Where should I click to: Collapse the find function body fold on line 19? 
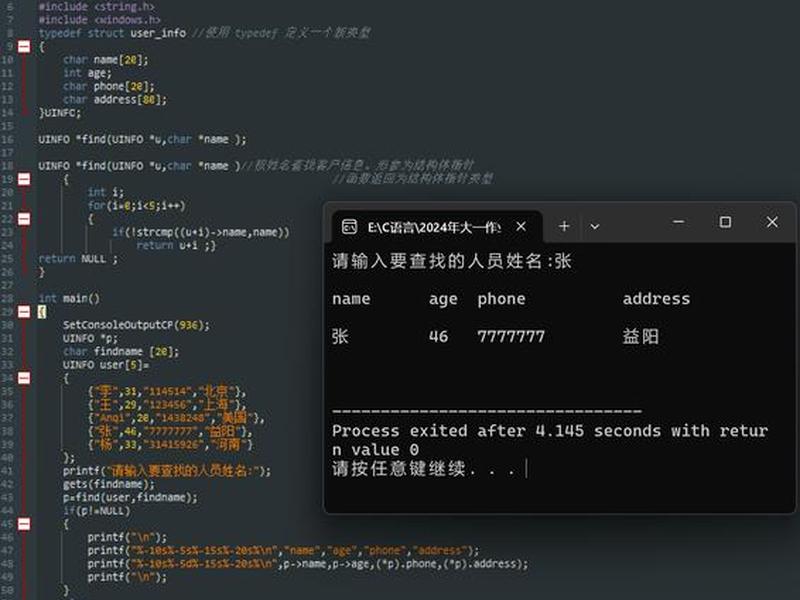click(x=24, y=179)
